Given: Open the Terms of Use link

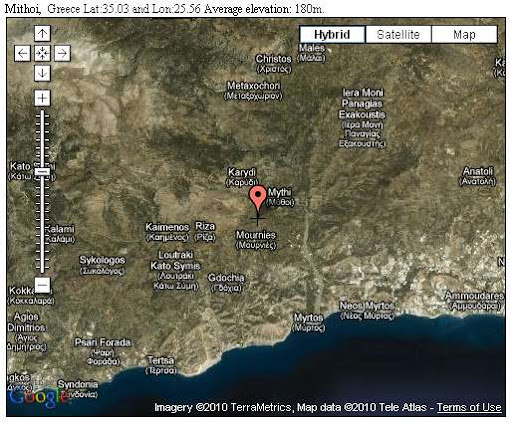Looking at the screenshot, I should [x=469, y=407].
